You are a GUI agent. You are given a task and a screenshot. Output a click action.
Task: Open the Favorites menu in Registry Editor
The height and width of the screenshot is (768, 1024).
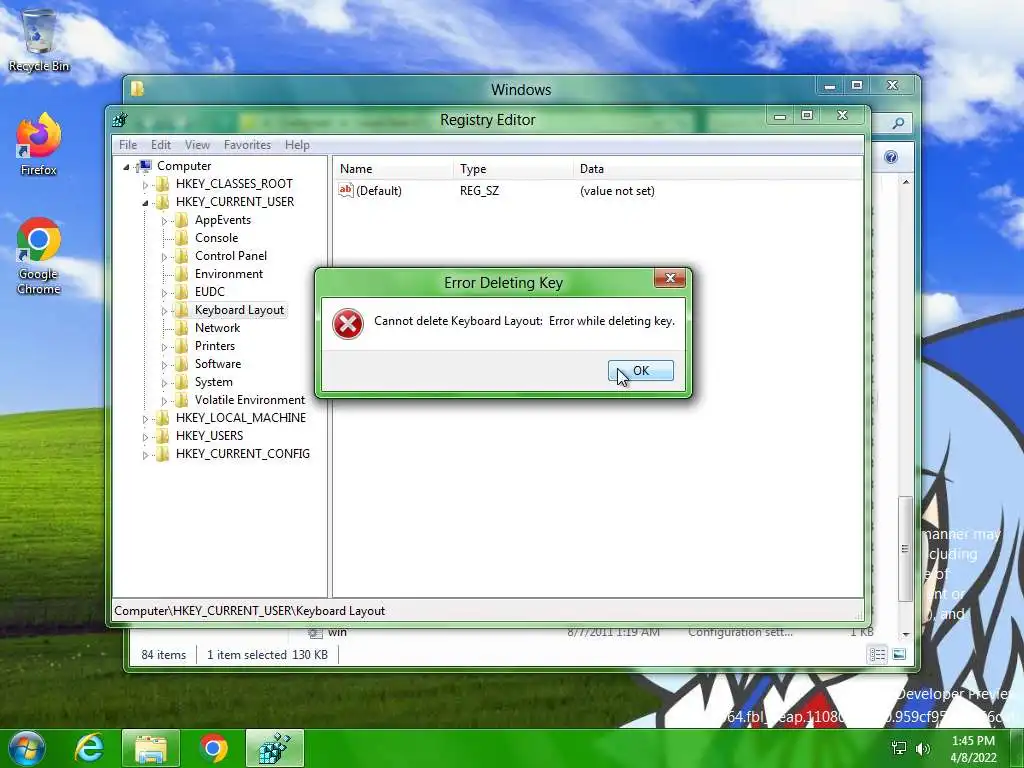point(247,144)
